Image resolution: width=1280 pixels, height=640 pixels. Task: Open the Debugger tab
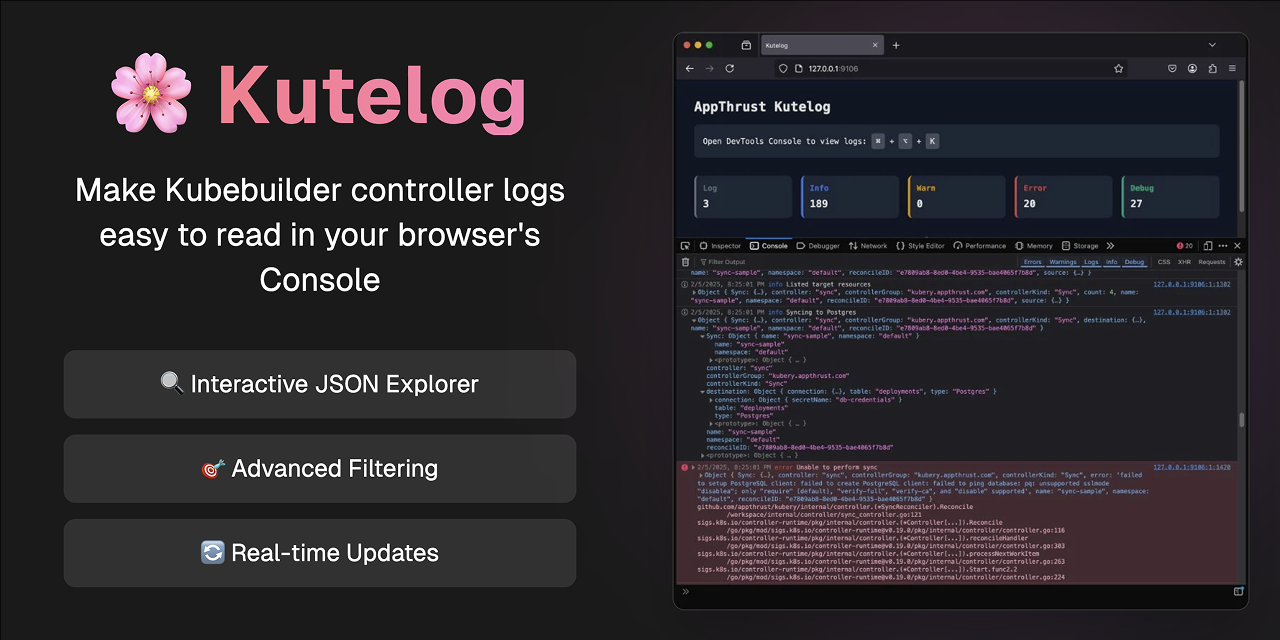coord(818,246)
